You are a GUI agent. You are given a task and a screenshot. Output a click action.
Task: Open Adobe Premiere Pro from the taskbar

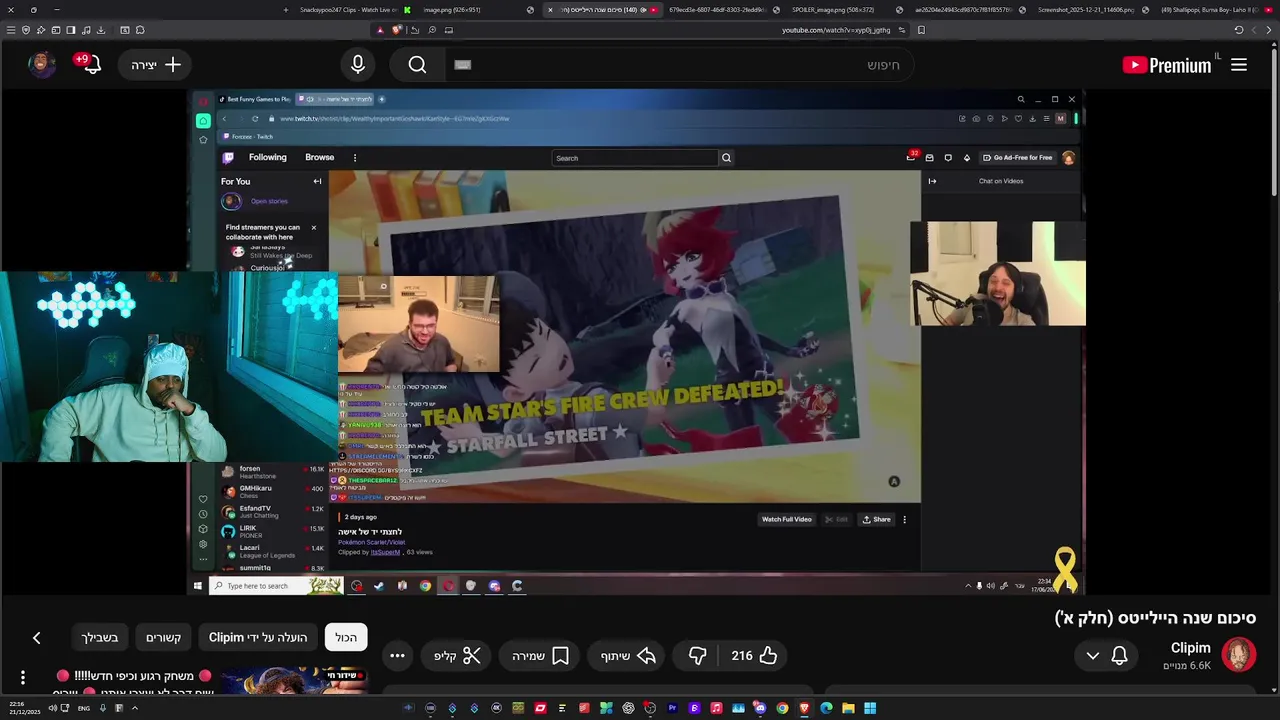(672, 708)
